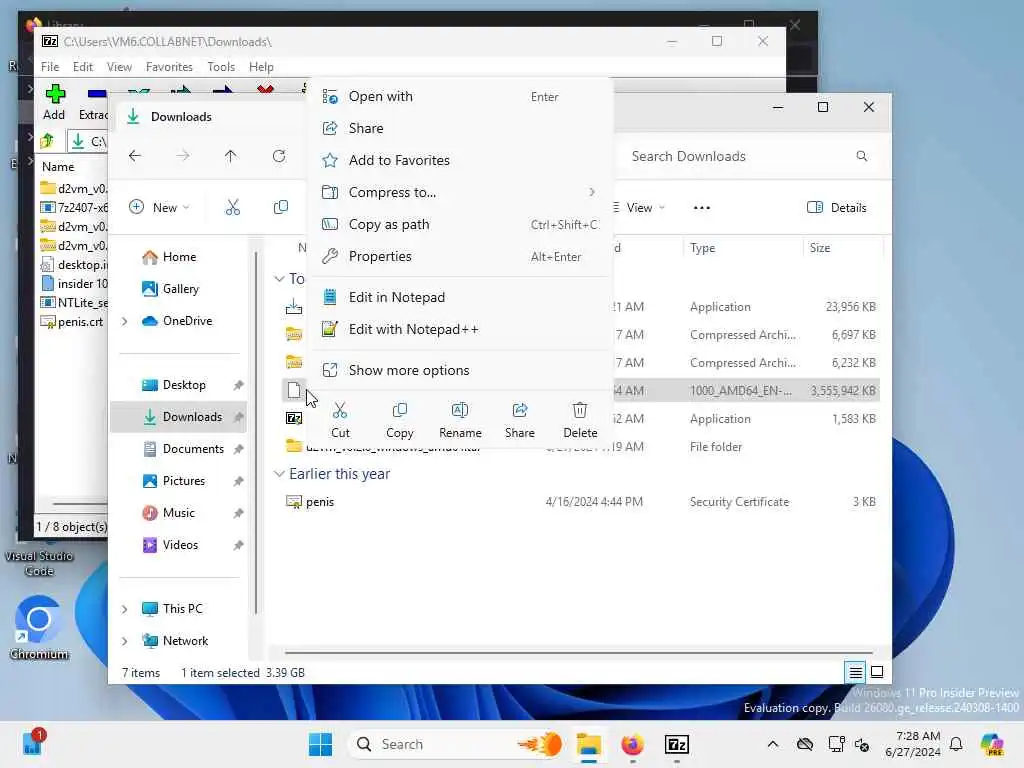Choose Edit in Notepad
Image resolution: width=1024 pixels, height=768 pixels.
tap(459, 297)
